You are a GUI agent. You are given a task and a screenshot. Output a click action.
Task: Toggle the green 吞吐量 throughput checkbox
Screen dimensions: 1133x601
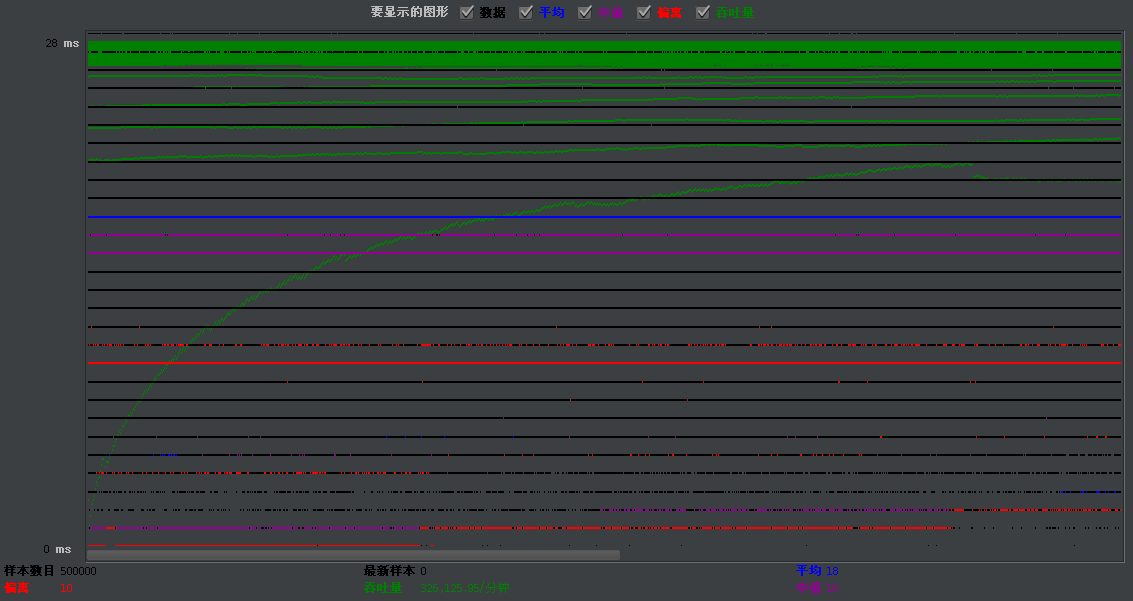[x=703, y=13]
